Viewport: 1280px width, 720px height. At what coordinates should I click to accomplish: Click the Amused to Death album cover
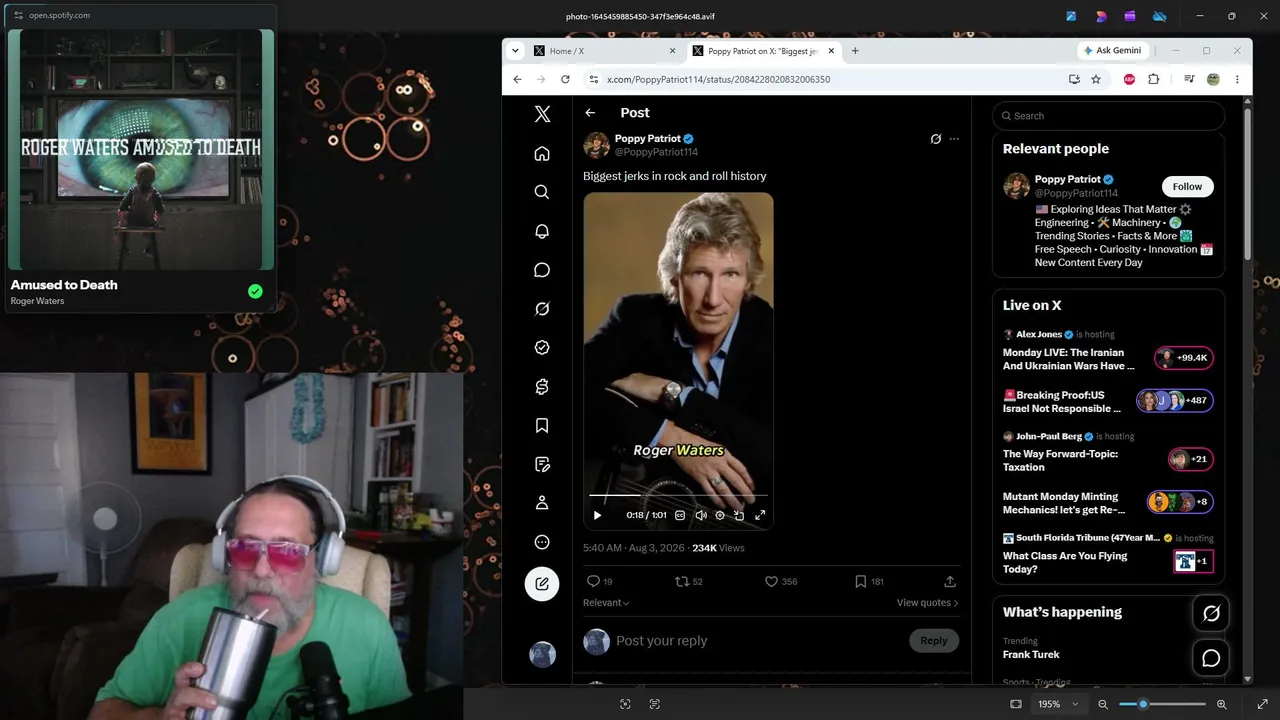(141, 149)
